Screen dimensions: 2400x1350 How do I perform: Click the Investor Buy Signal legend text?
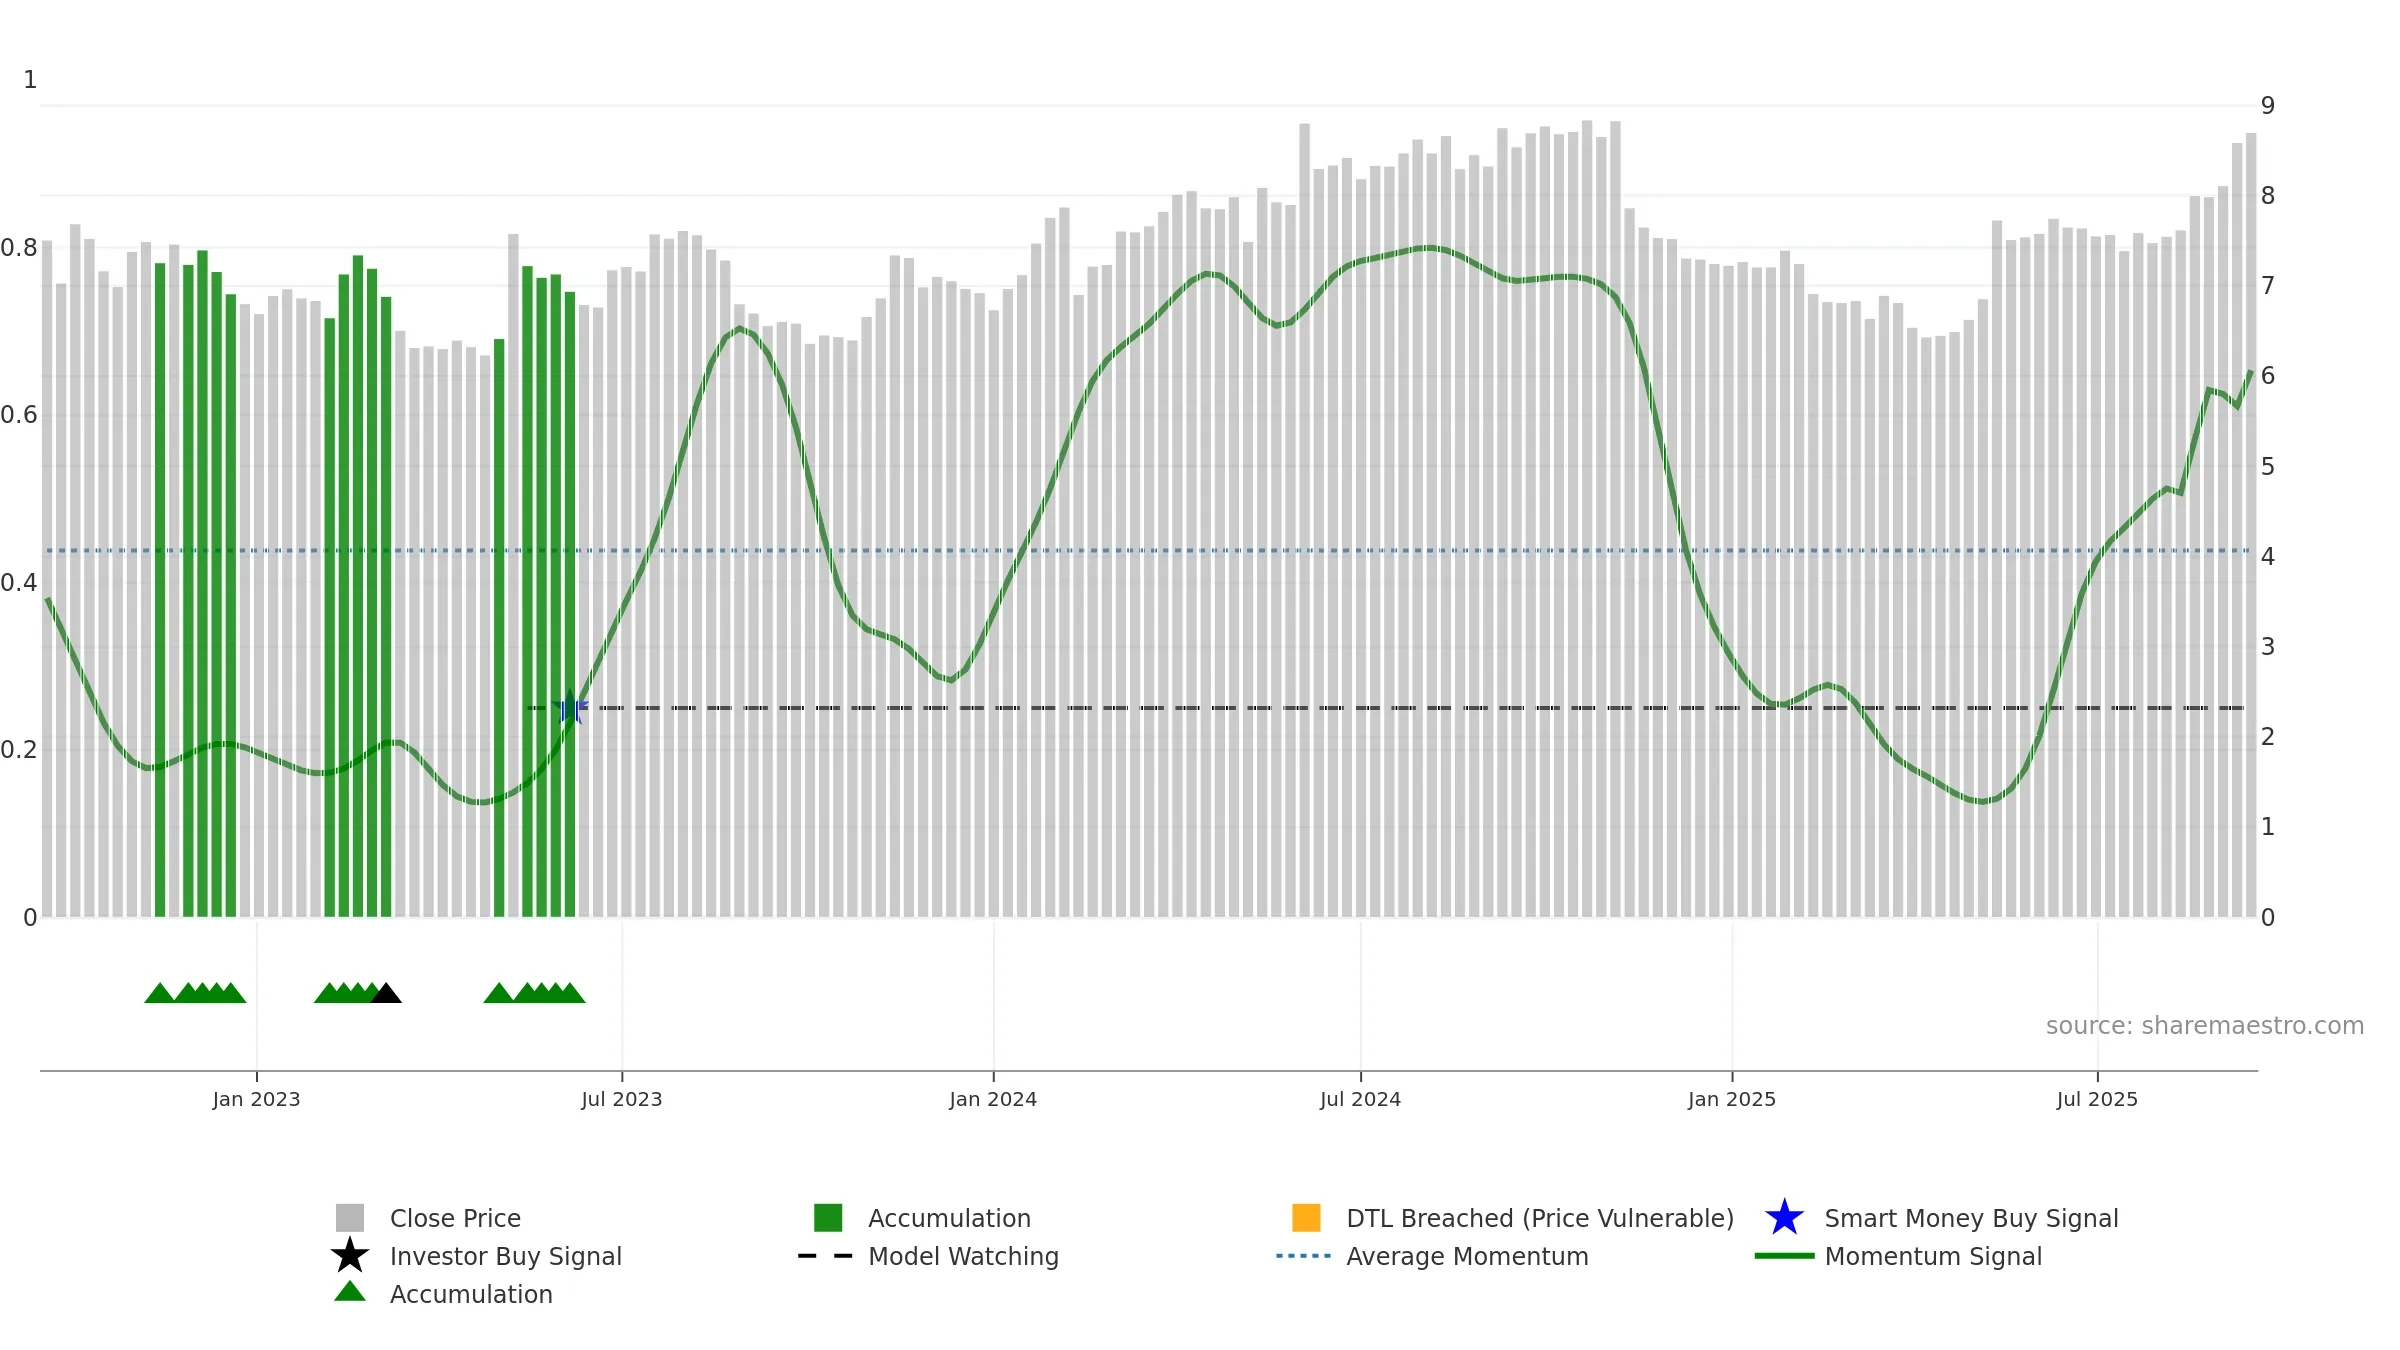click(x=506, y=1256)
